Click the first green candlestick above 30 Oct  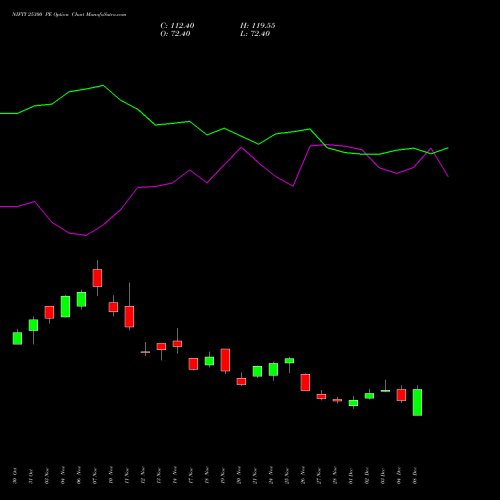point(17,338)
